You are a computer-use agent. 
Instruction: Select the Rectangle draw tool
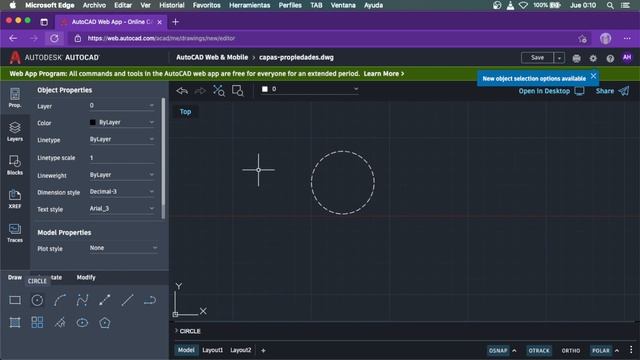(x=15, y=300)
